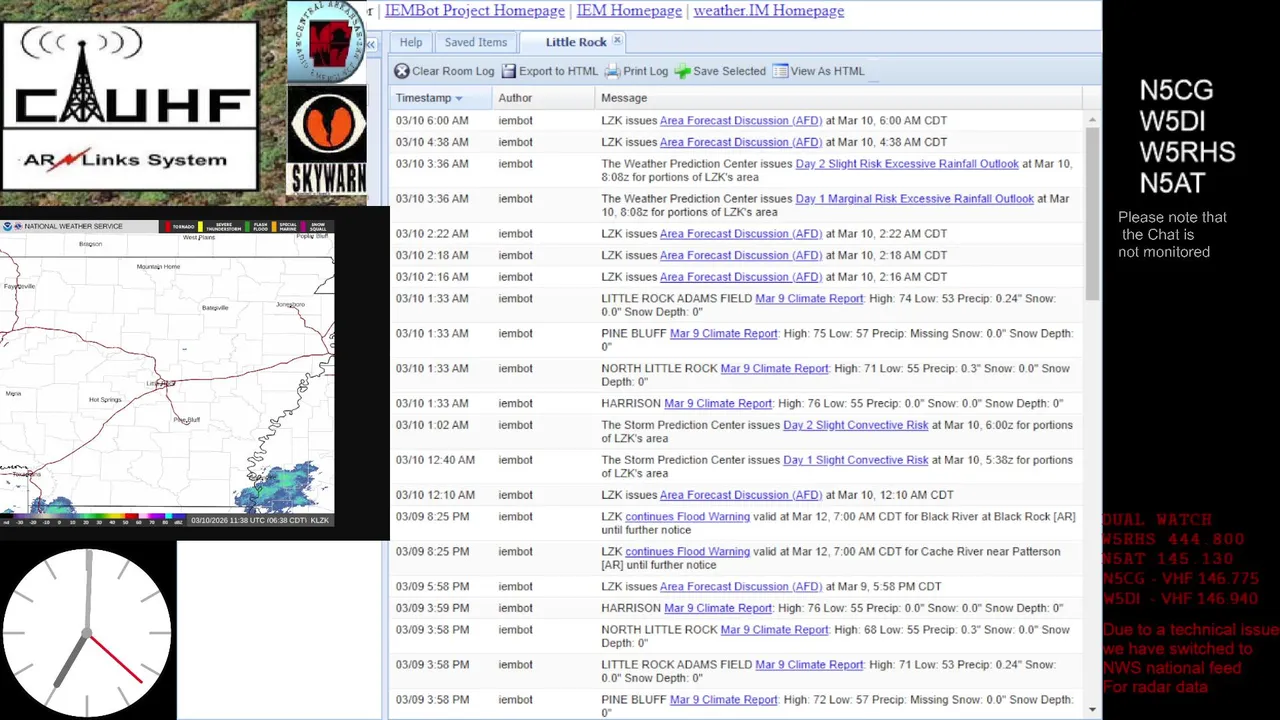Screen dimensions: 1280x720
Task: Click the scrollbar up arrow
Action: tap(1092, 118)
